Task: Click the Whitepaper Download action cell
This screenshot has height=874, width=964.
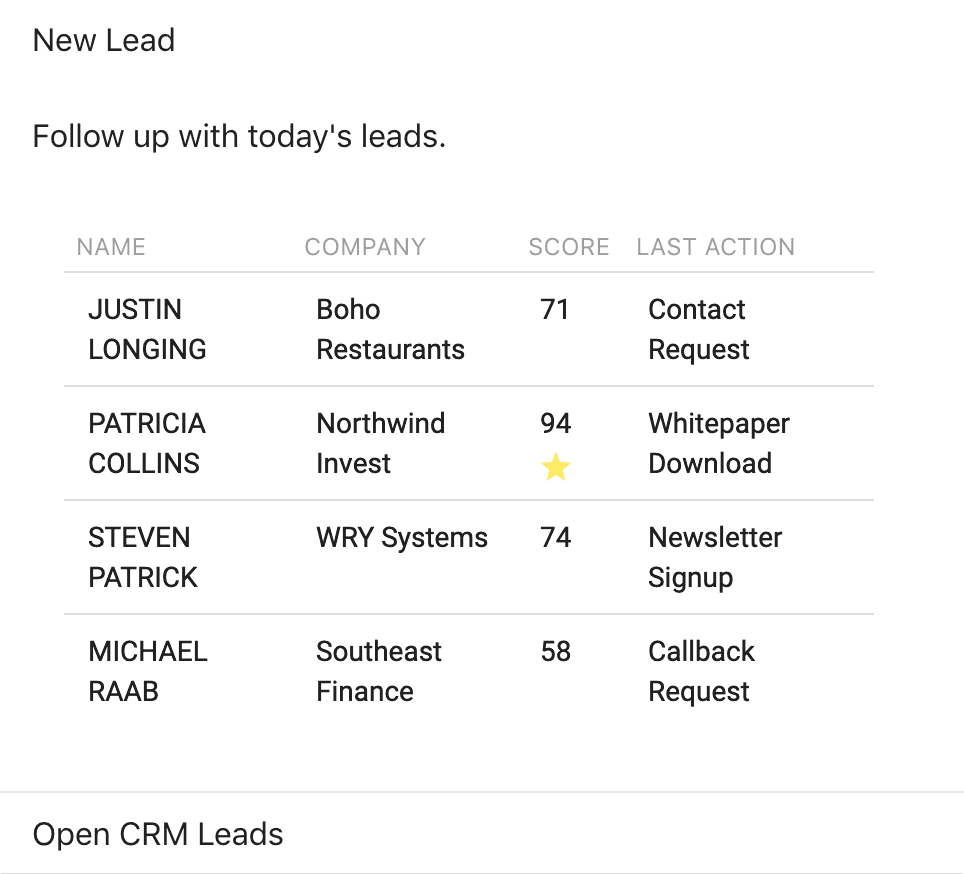Action: [719, 443]
